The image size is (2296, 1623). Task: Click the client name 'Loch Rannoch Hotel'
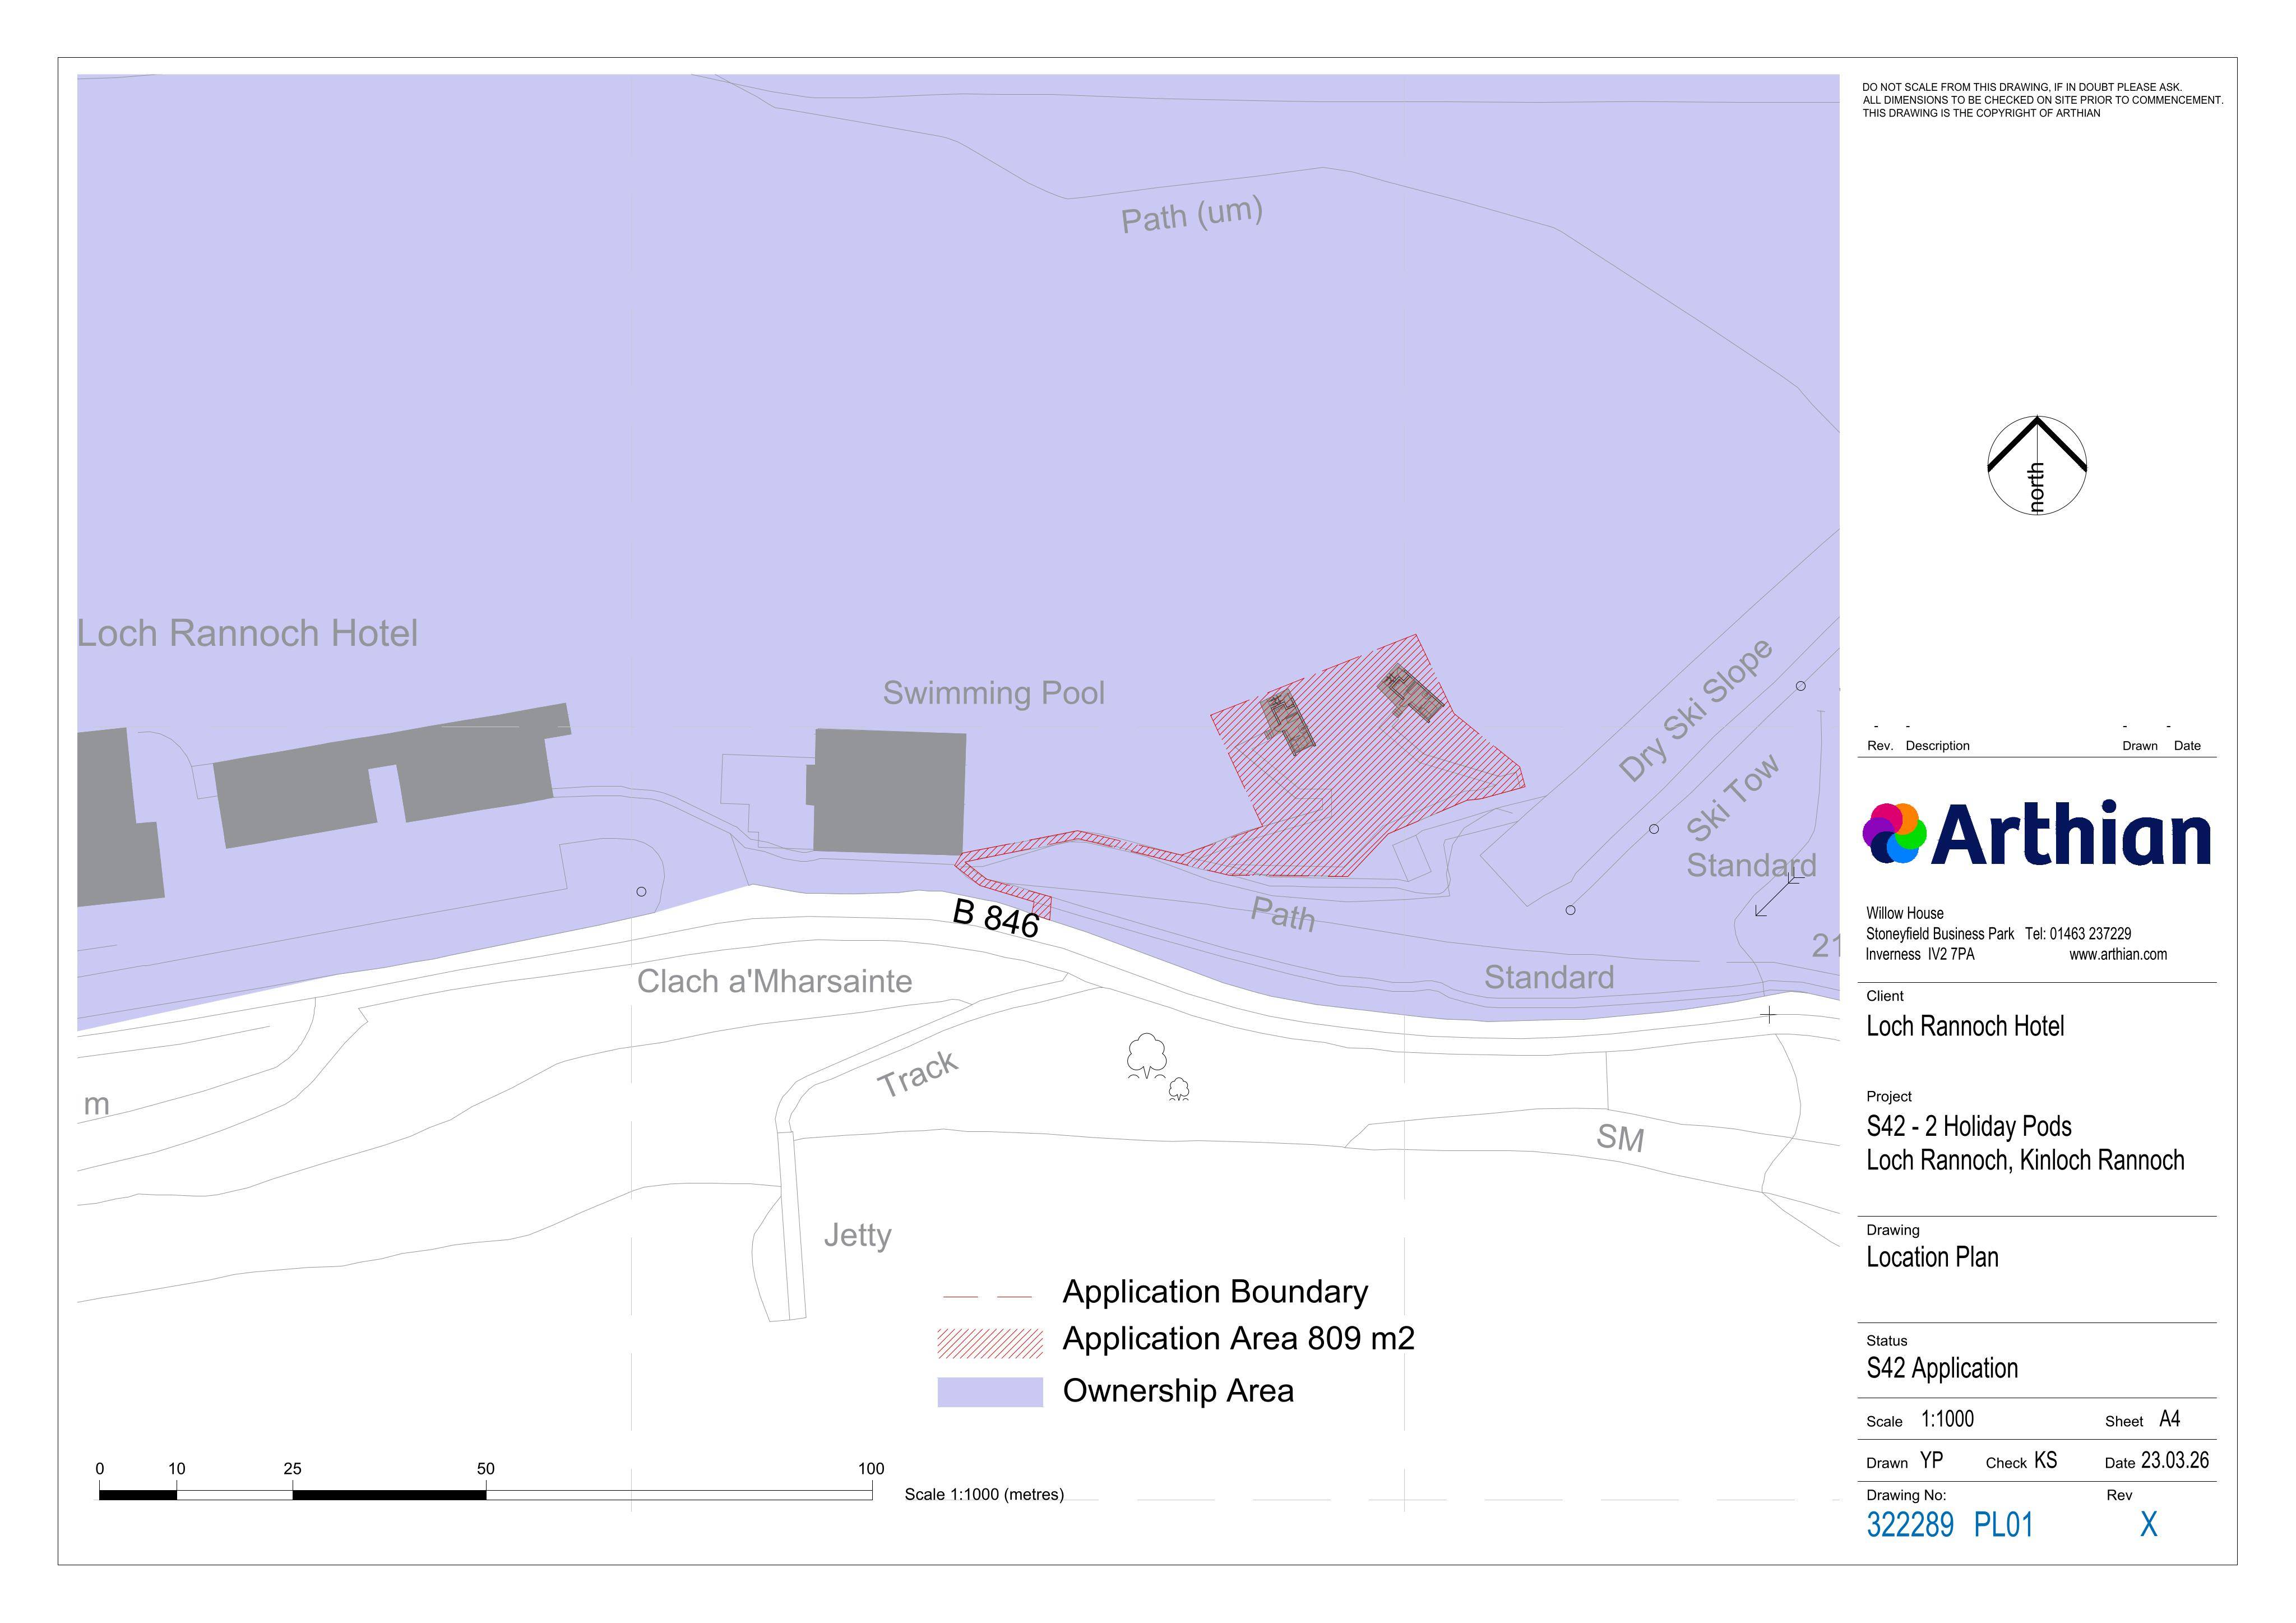point(1965,1026)
